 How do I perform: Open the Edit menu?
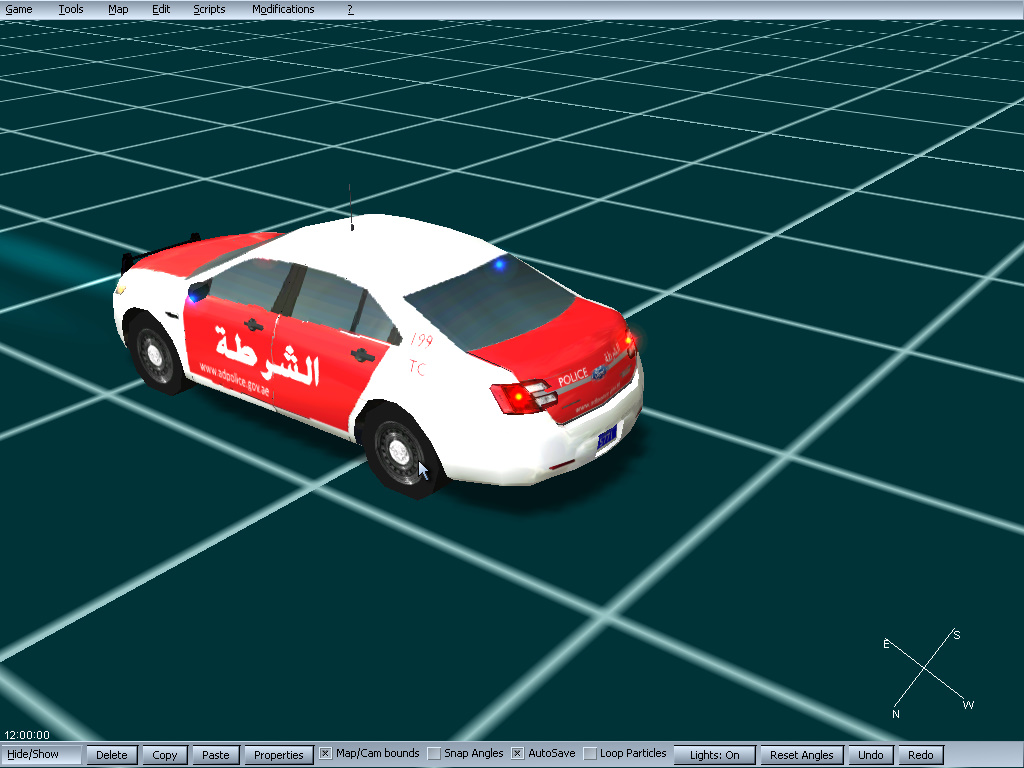click(x=161, y=9)
